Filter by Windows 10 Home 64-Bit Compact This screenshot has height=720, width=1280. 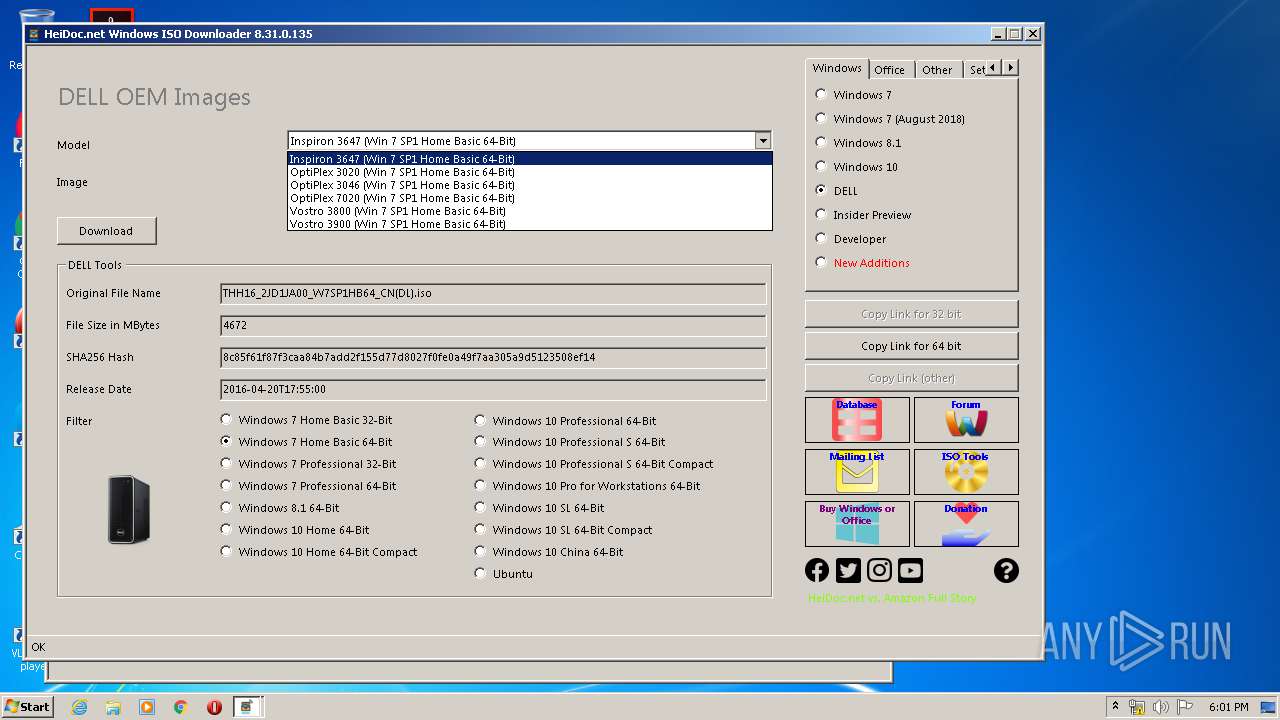click(226, 552)
